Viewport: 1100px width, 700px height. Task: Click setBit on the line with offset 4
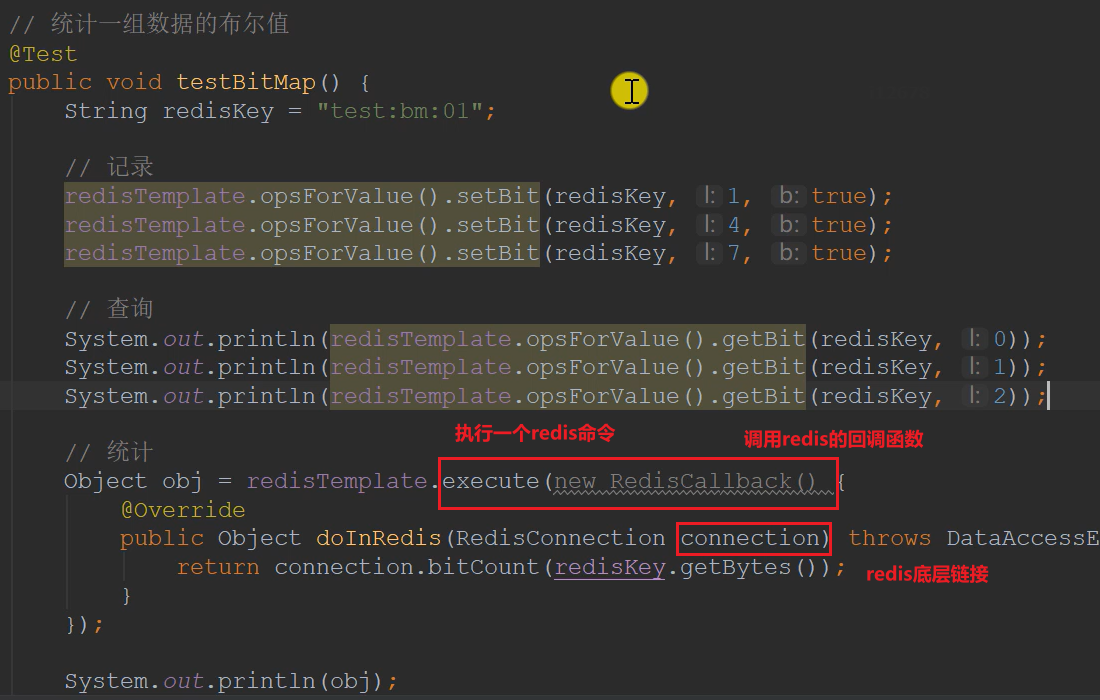point(497,225)
